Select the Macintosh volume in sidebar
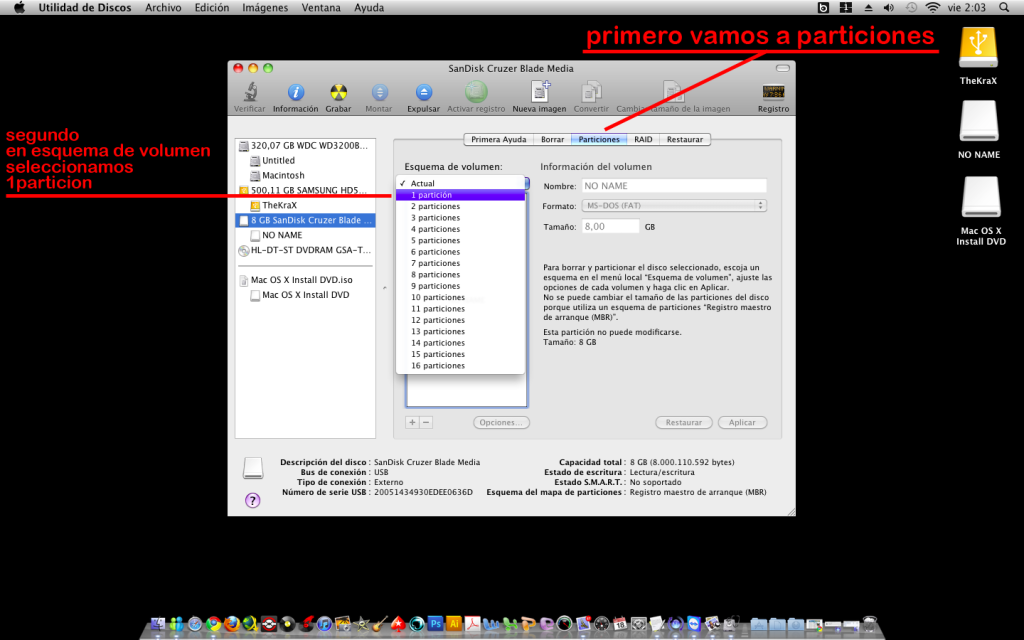This screenshot has width=1024, height=640. 305,176
